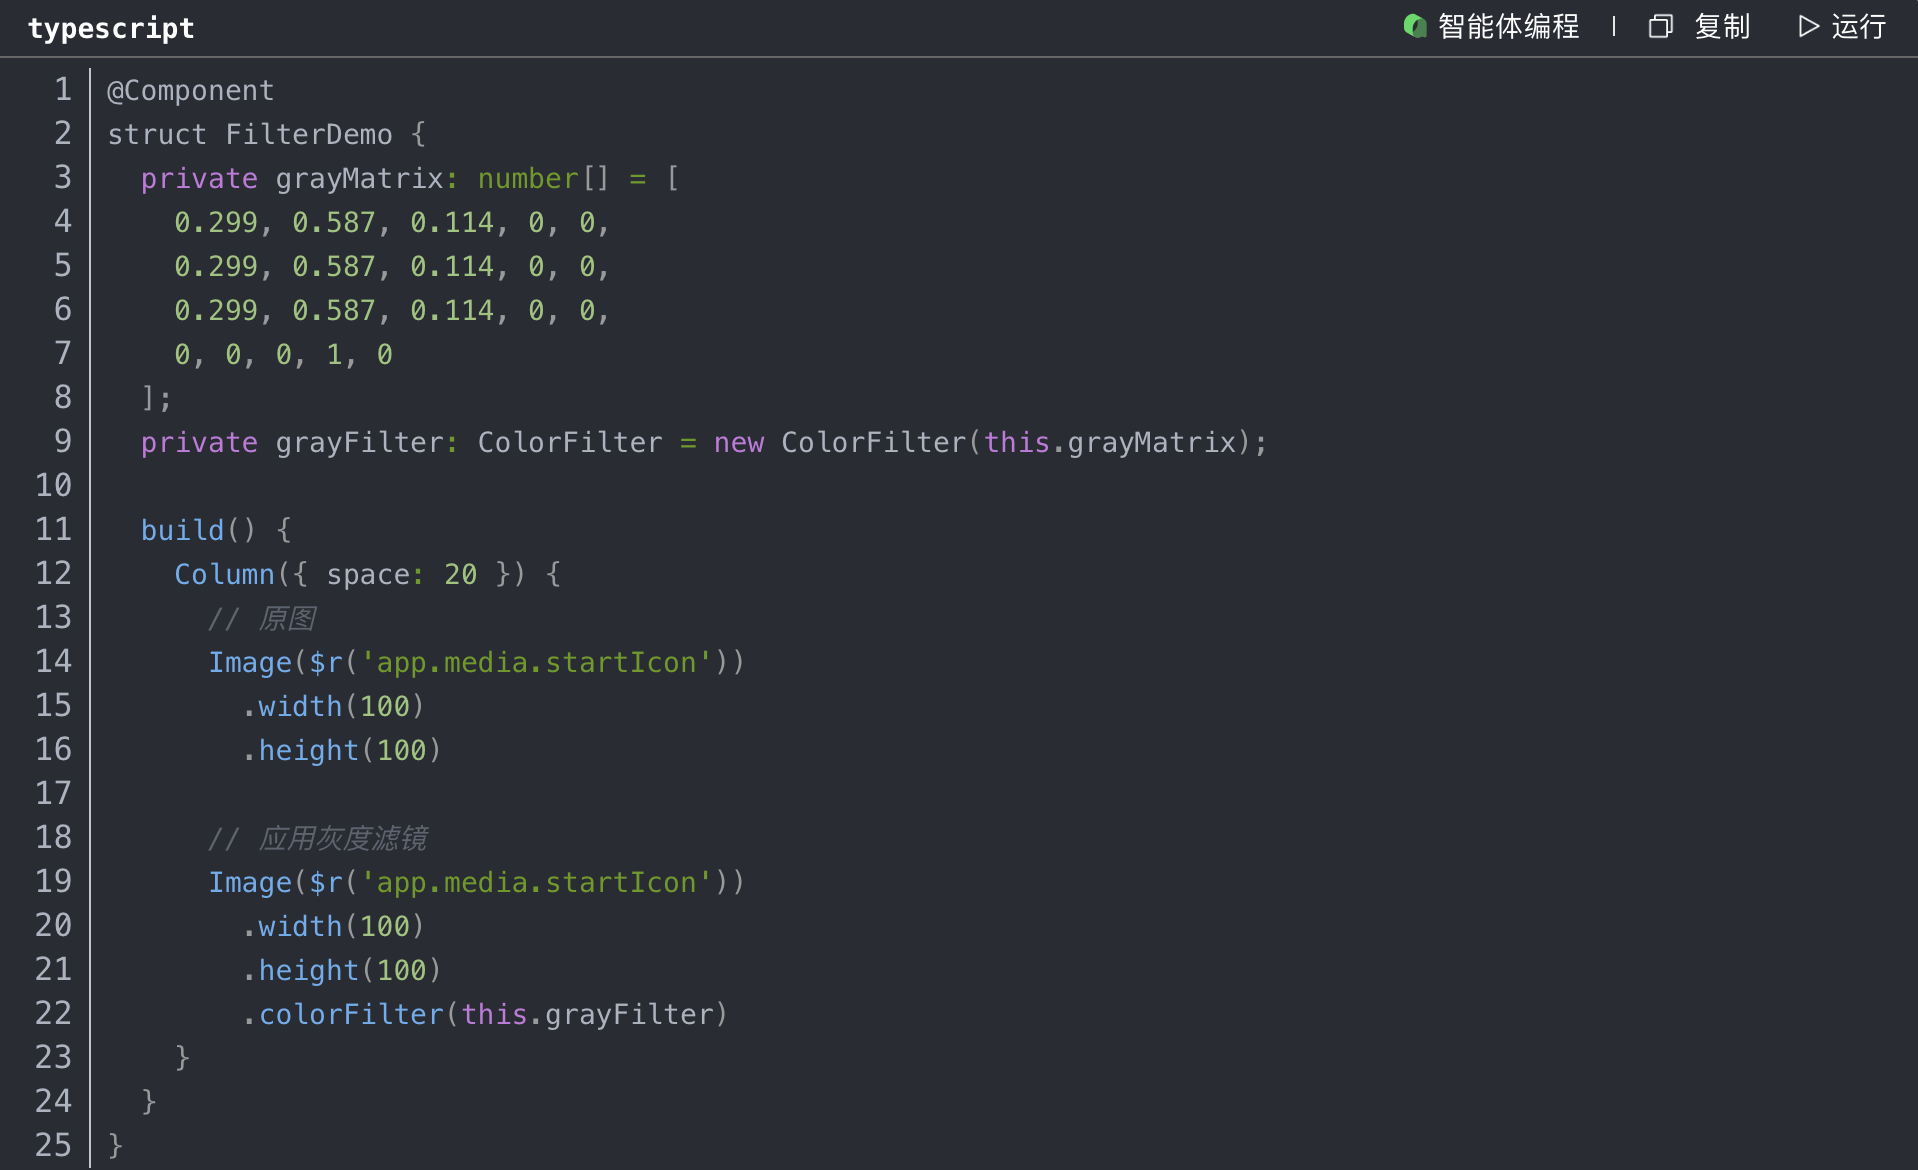Viewport: 1918px width, 1170px height.
Task: Click the 复制 copy button label
Action: (1722, 27)
